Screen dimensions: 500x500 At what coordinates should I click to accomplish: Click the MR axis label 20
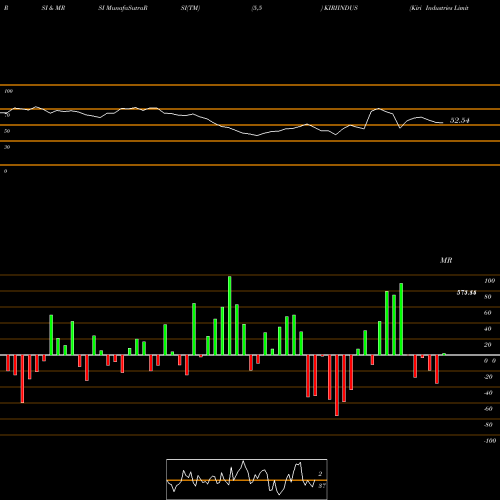coord(488,345)
